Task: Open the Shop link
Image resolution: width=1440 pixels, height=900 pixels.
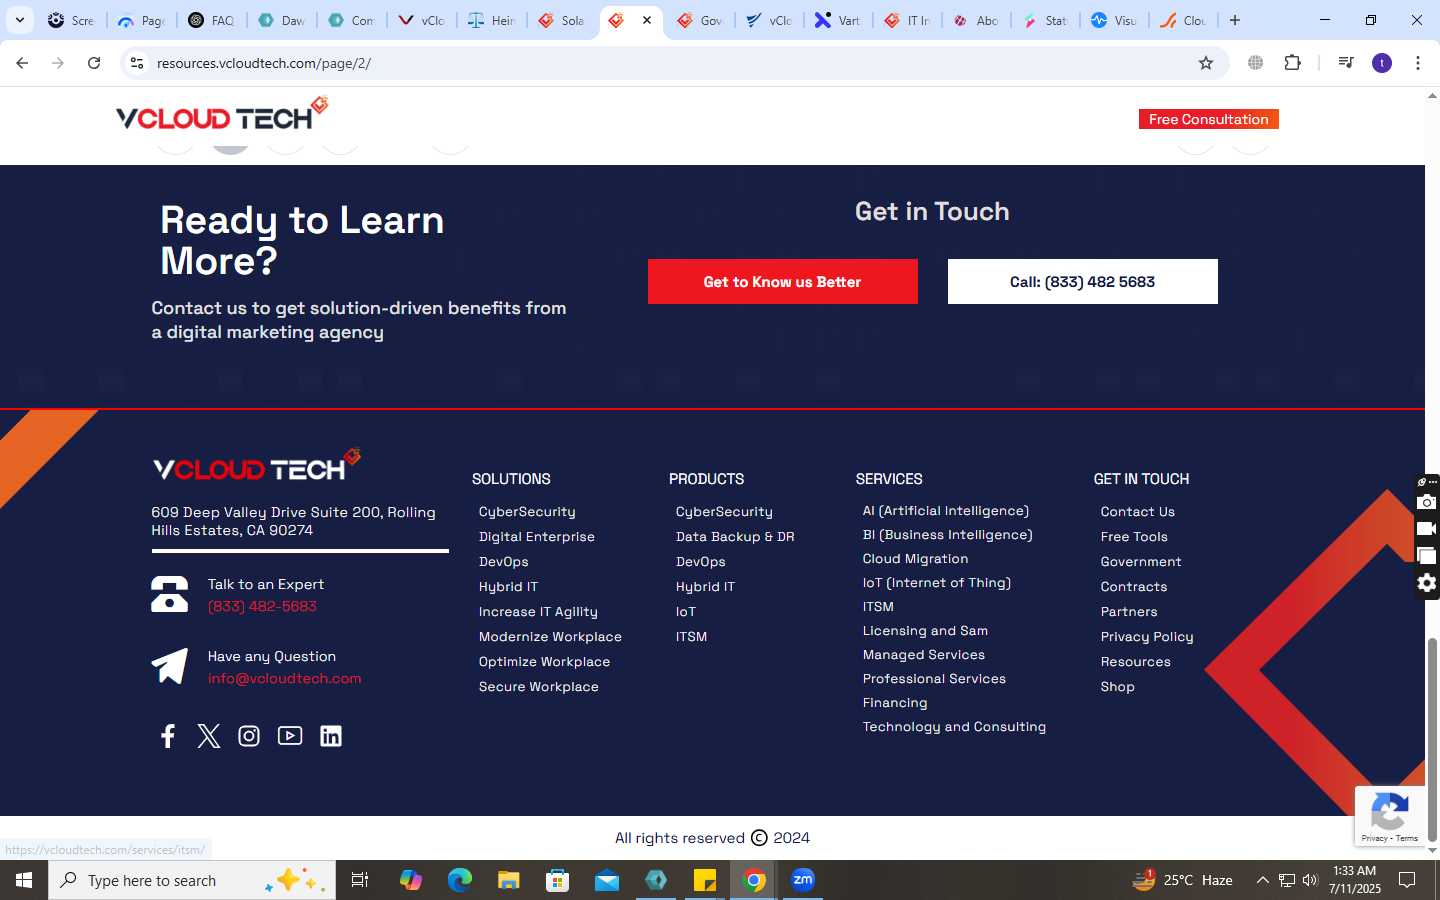Action: tap(1118, 687)
